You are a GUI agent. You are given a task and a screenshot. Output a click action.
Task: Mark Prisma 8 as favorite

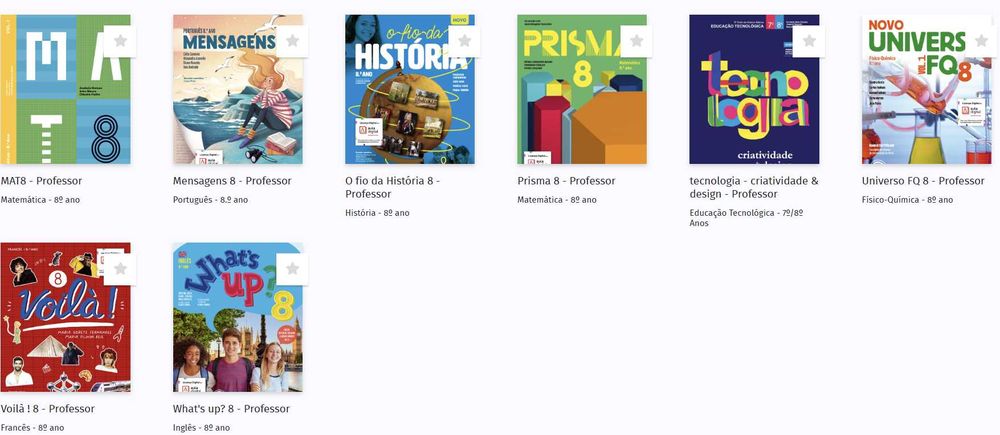pyautogui.click(x=636, y=41)
